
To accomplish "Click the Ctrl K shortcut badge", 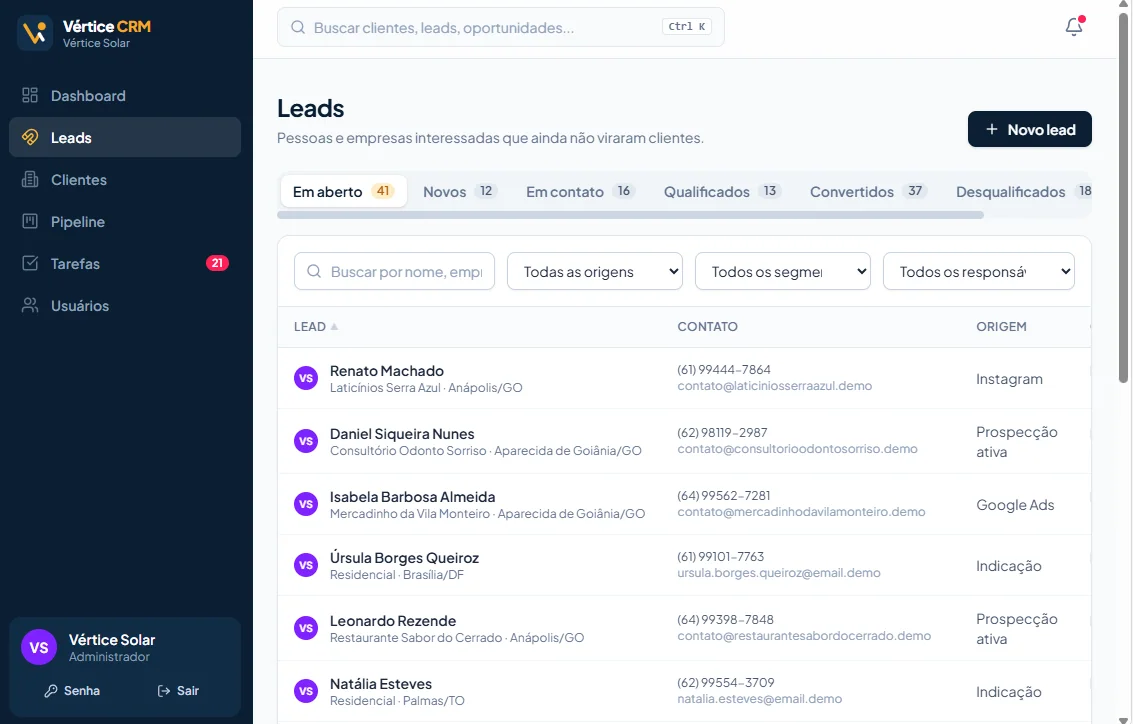I will [686, 27].
